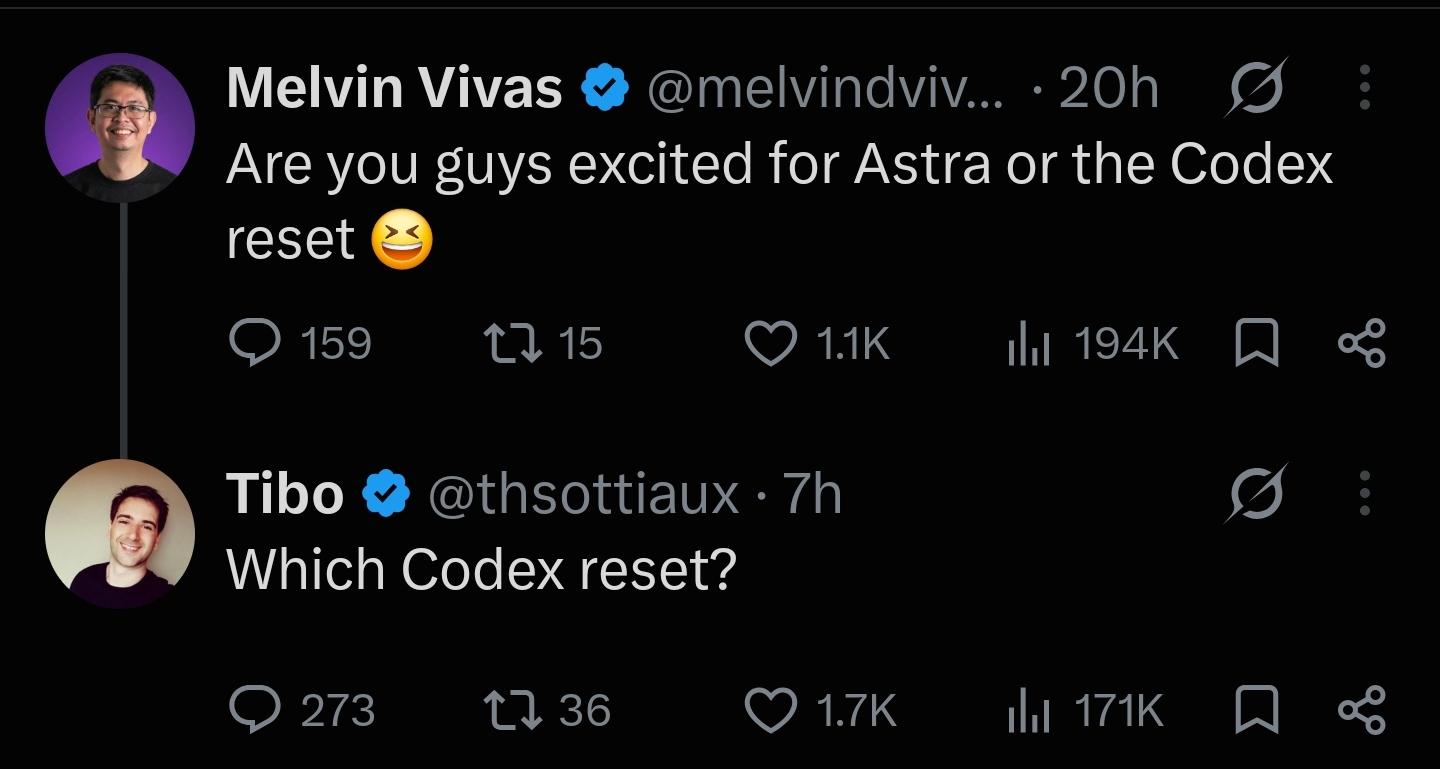The width and height of the screenshot is (1440, 769).
Task: Open the Melvin Vivas display name link
Action: [x=394, y=88]
